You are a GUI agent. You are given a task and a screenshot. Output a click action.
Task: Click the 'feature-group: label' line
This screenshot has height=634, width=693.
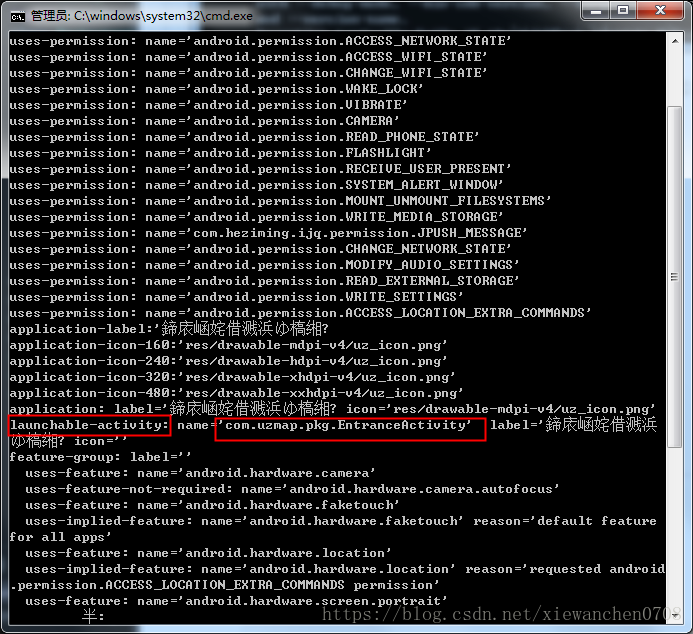pos(100,457)
